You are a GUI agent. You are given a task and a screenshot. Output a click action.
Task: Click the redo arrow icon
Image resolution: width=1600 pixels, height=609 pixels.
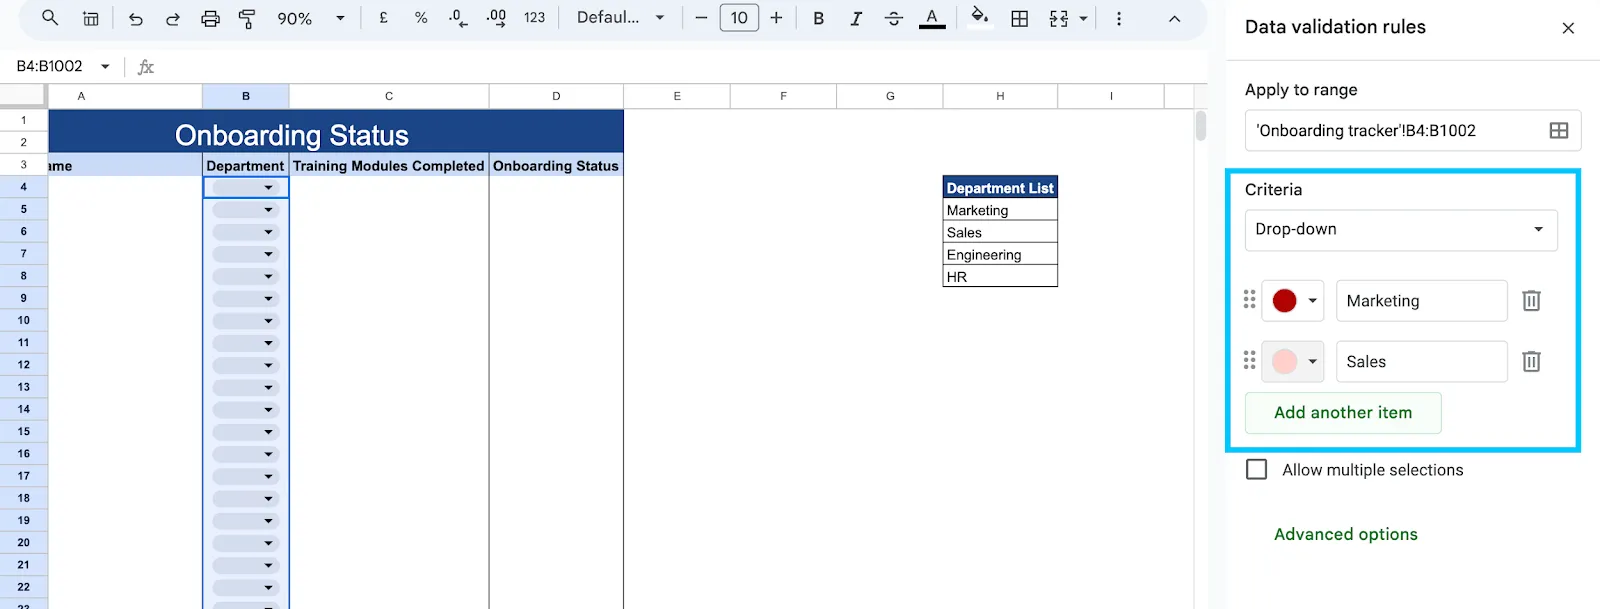(173, 18)
